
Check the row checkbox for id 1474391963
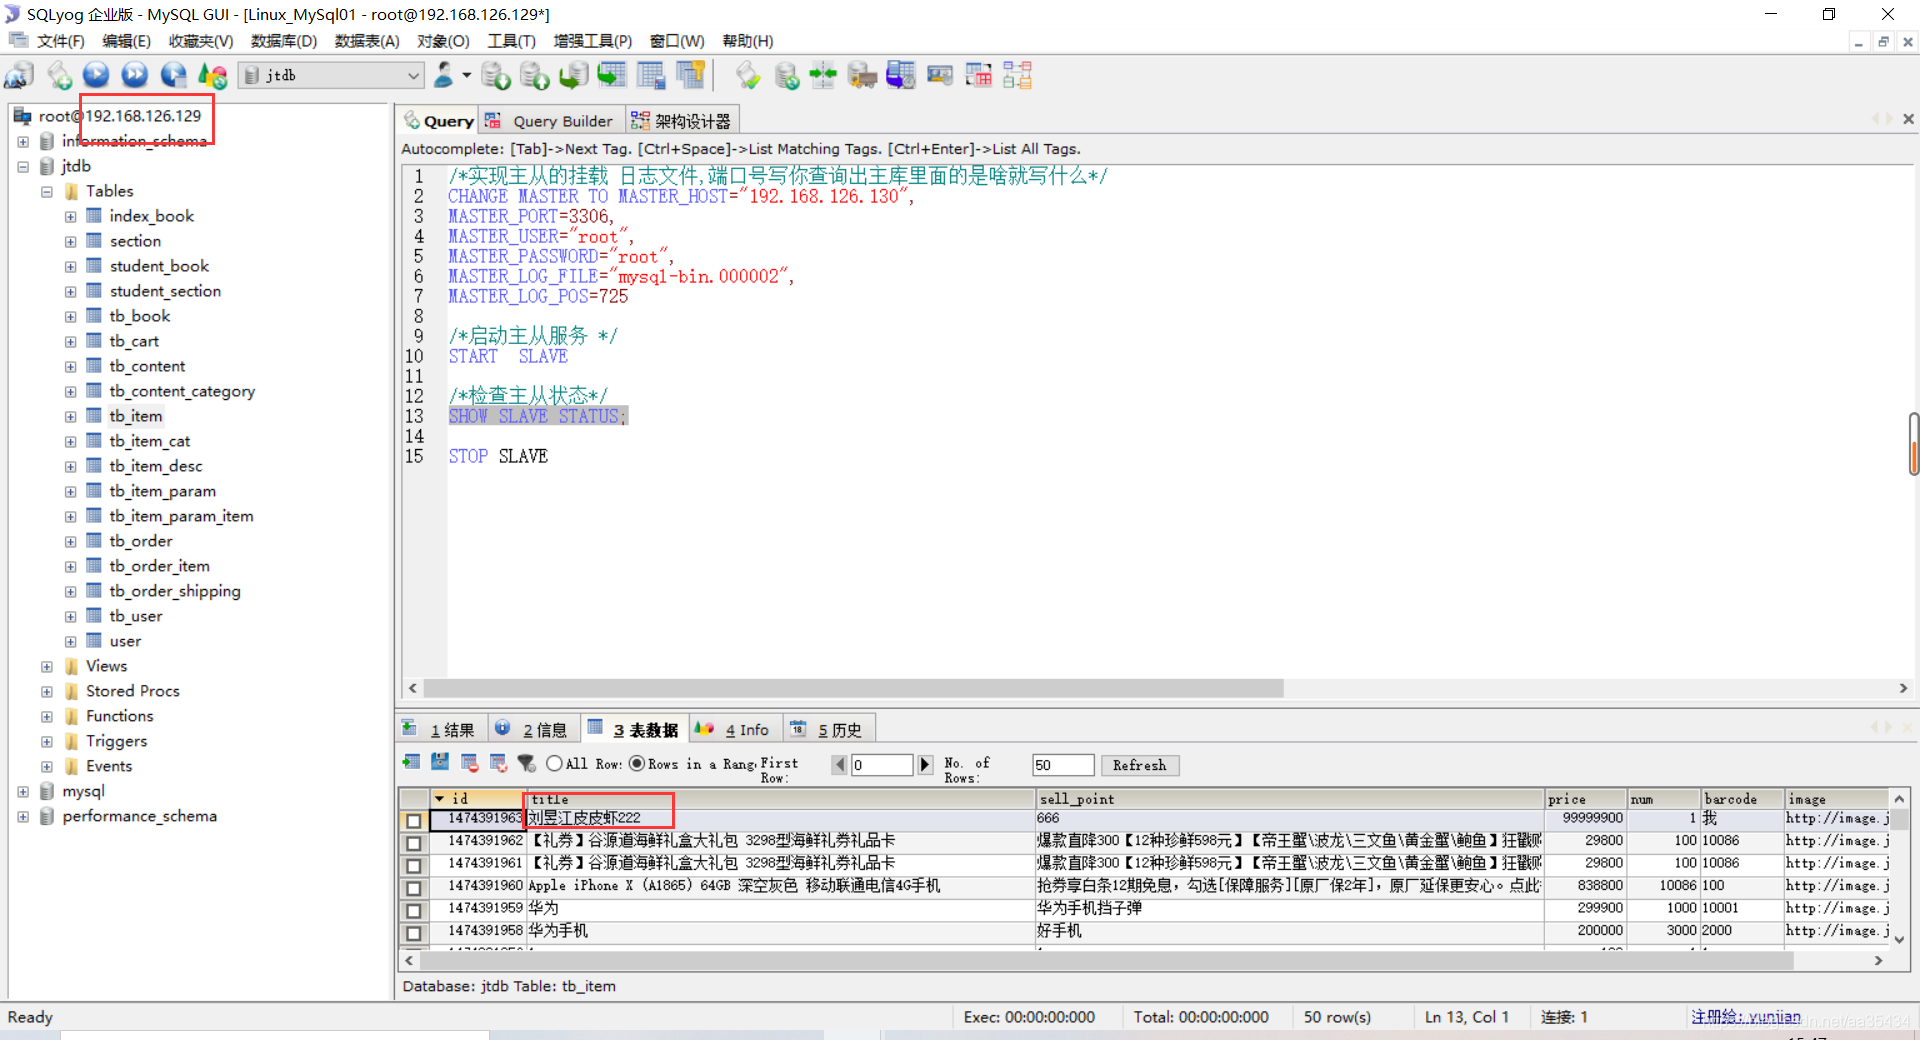(413, 820)
